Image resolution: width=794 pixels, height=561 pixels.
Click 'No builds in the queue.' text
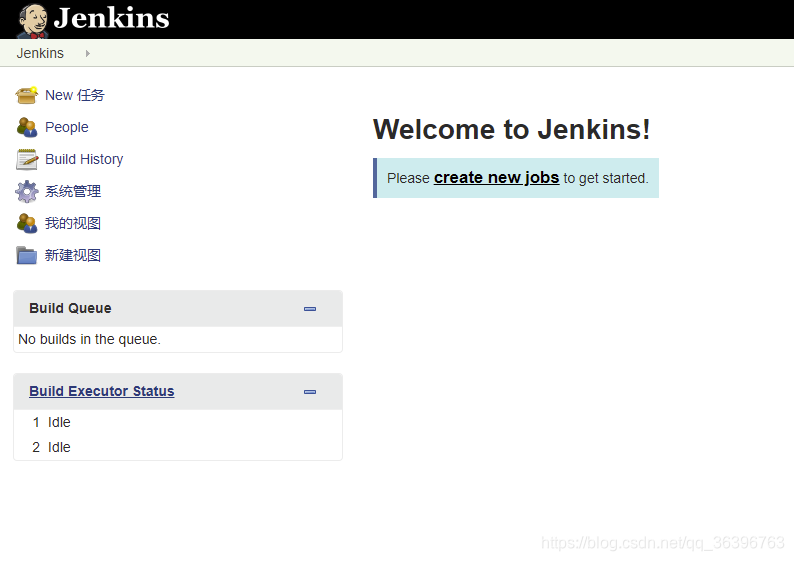click(x=90, y=339)
